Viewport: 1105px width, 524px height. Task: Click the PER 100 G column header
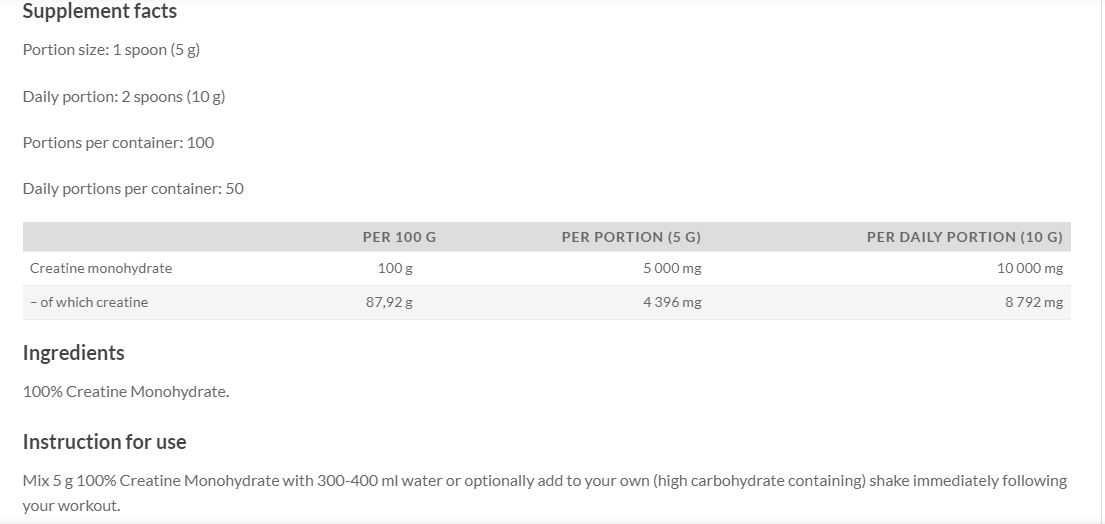tap(399, 237)
